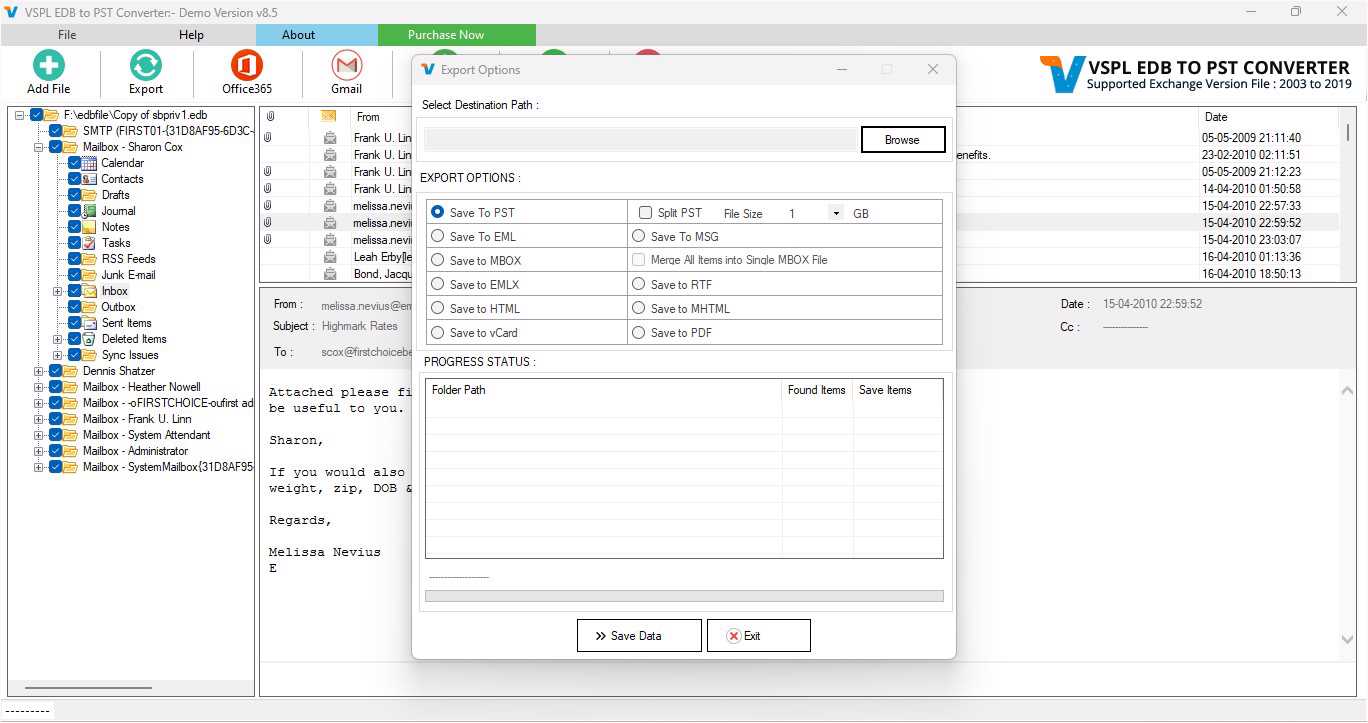The width and height of the screenshot is (1368, 723).
Task: Open the File Size GB dropdown
Action: tap(836, 213)
